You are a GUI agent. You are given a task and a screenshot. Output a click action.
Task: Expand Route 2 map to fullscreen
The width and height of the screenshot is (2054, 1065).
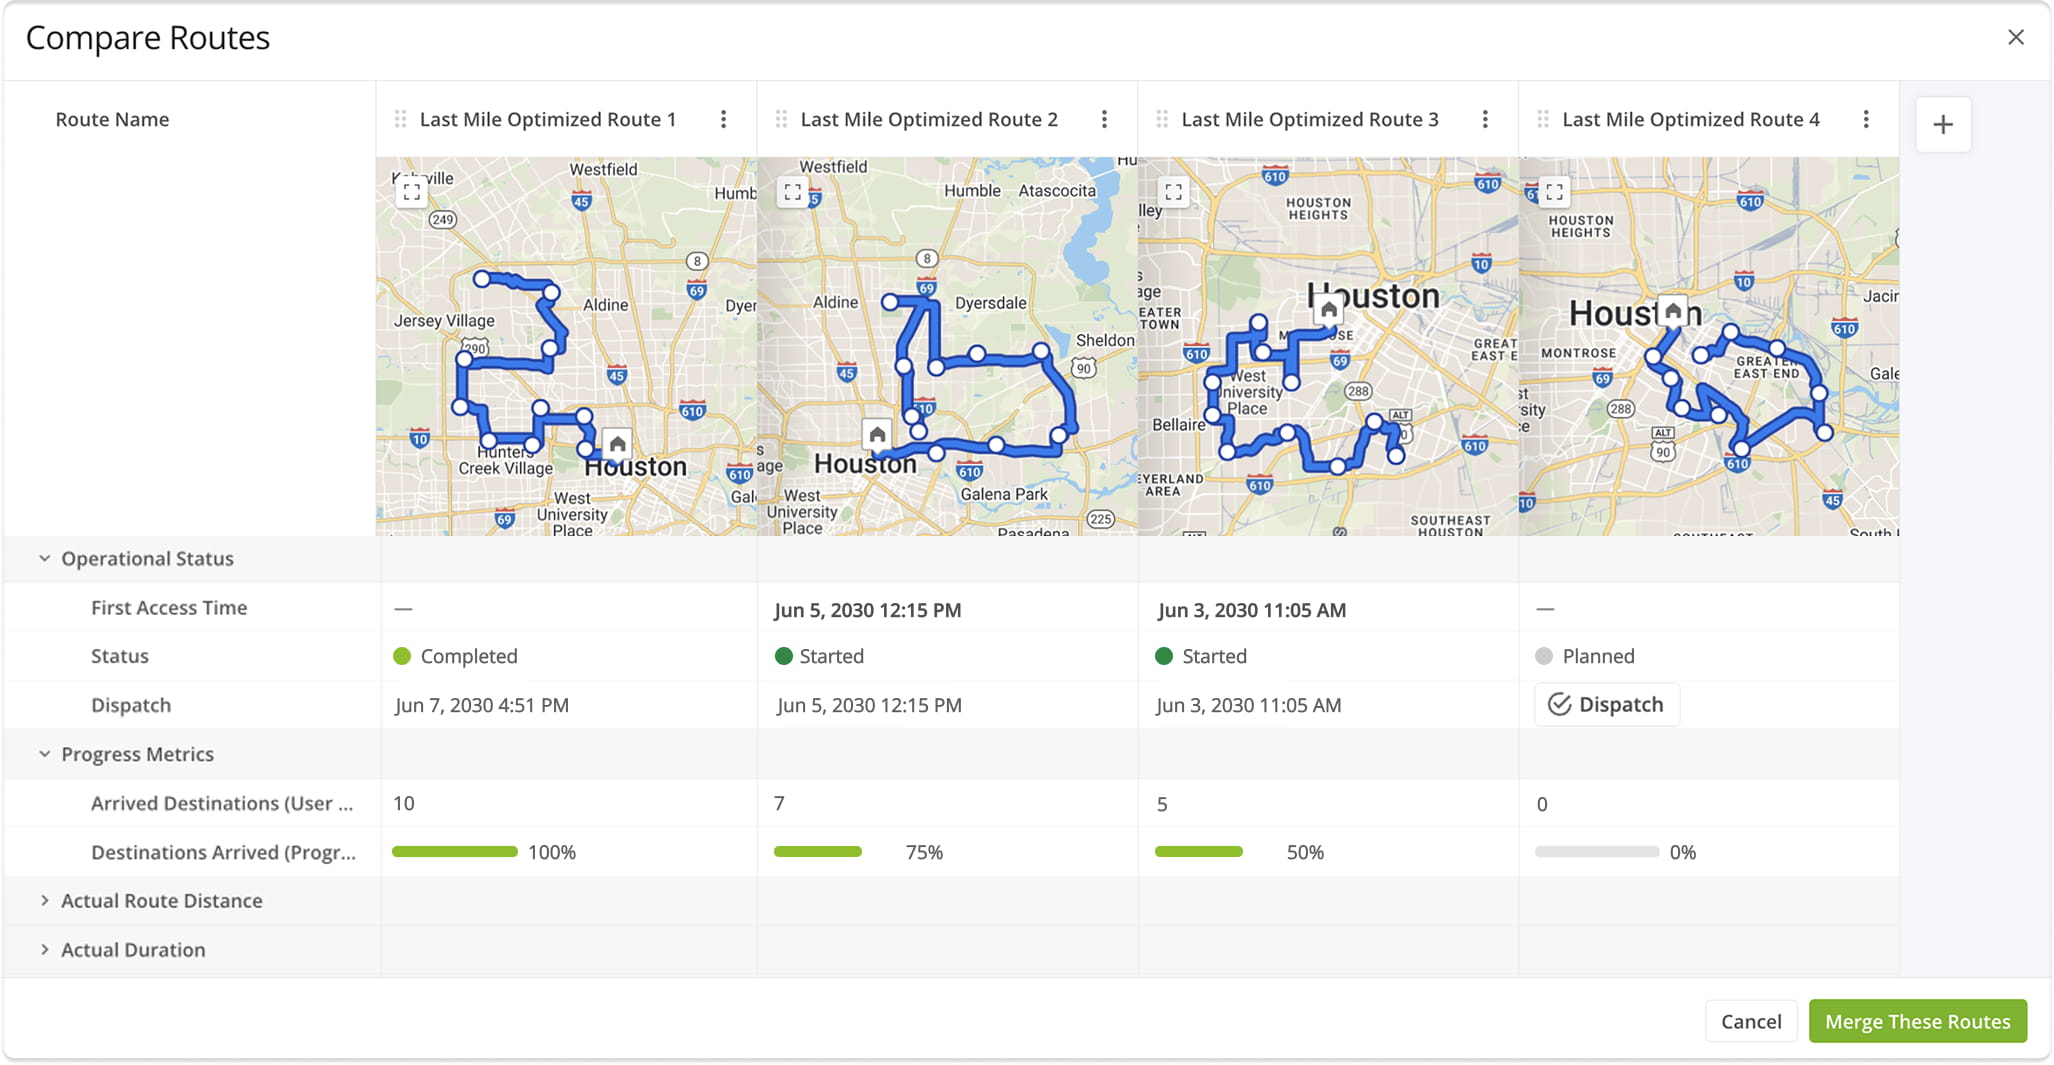pyautogui.click(x=793, y=192)
